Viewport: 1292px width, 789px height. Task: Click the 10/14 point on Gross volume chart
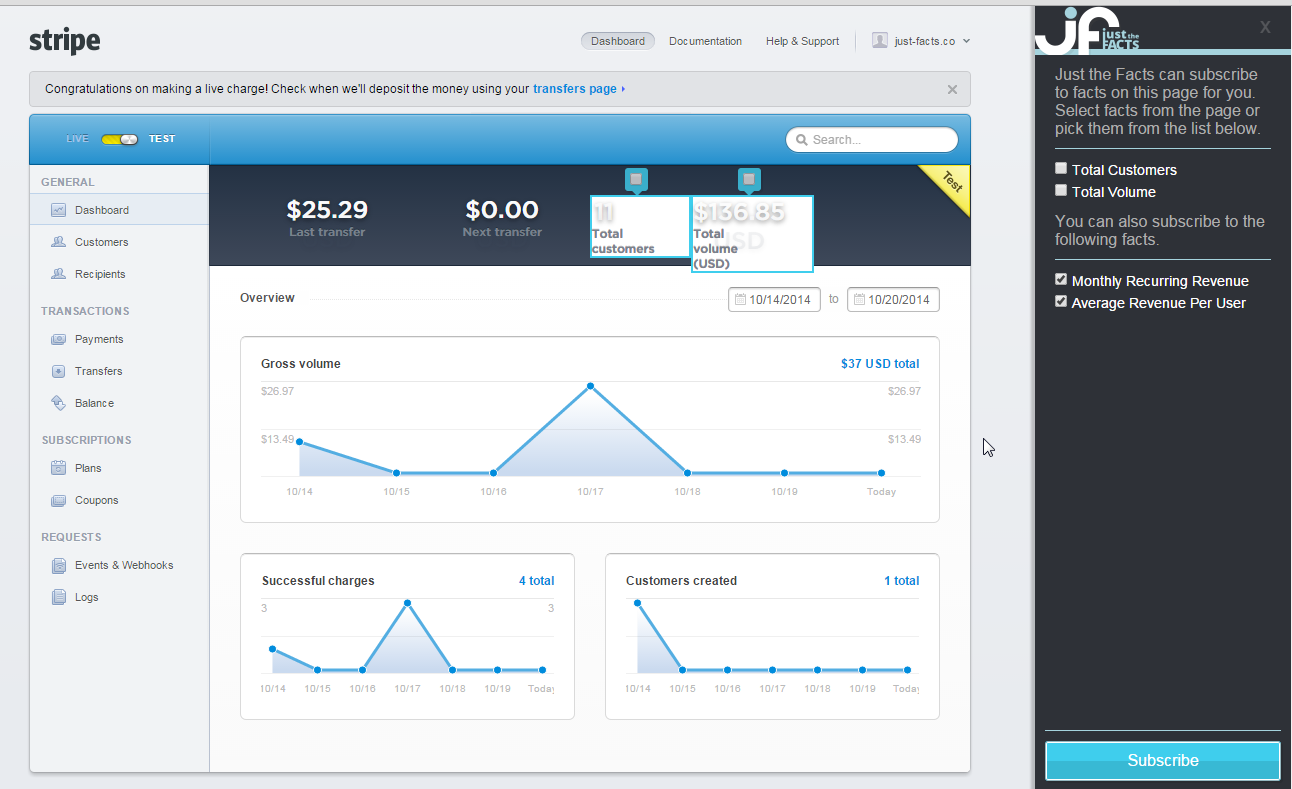(x=299, y=442)
